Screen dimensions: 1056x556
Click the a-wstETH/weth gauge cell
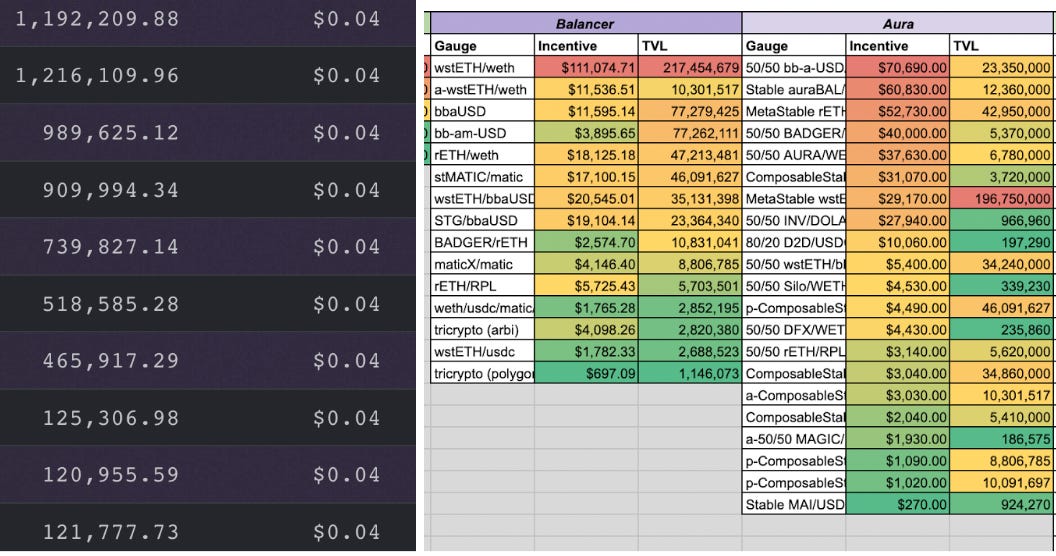click(x=482, y=90)
